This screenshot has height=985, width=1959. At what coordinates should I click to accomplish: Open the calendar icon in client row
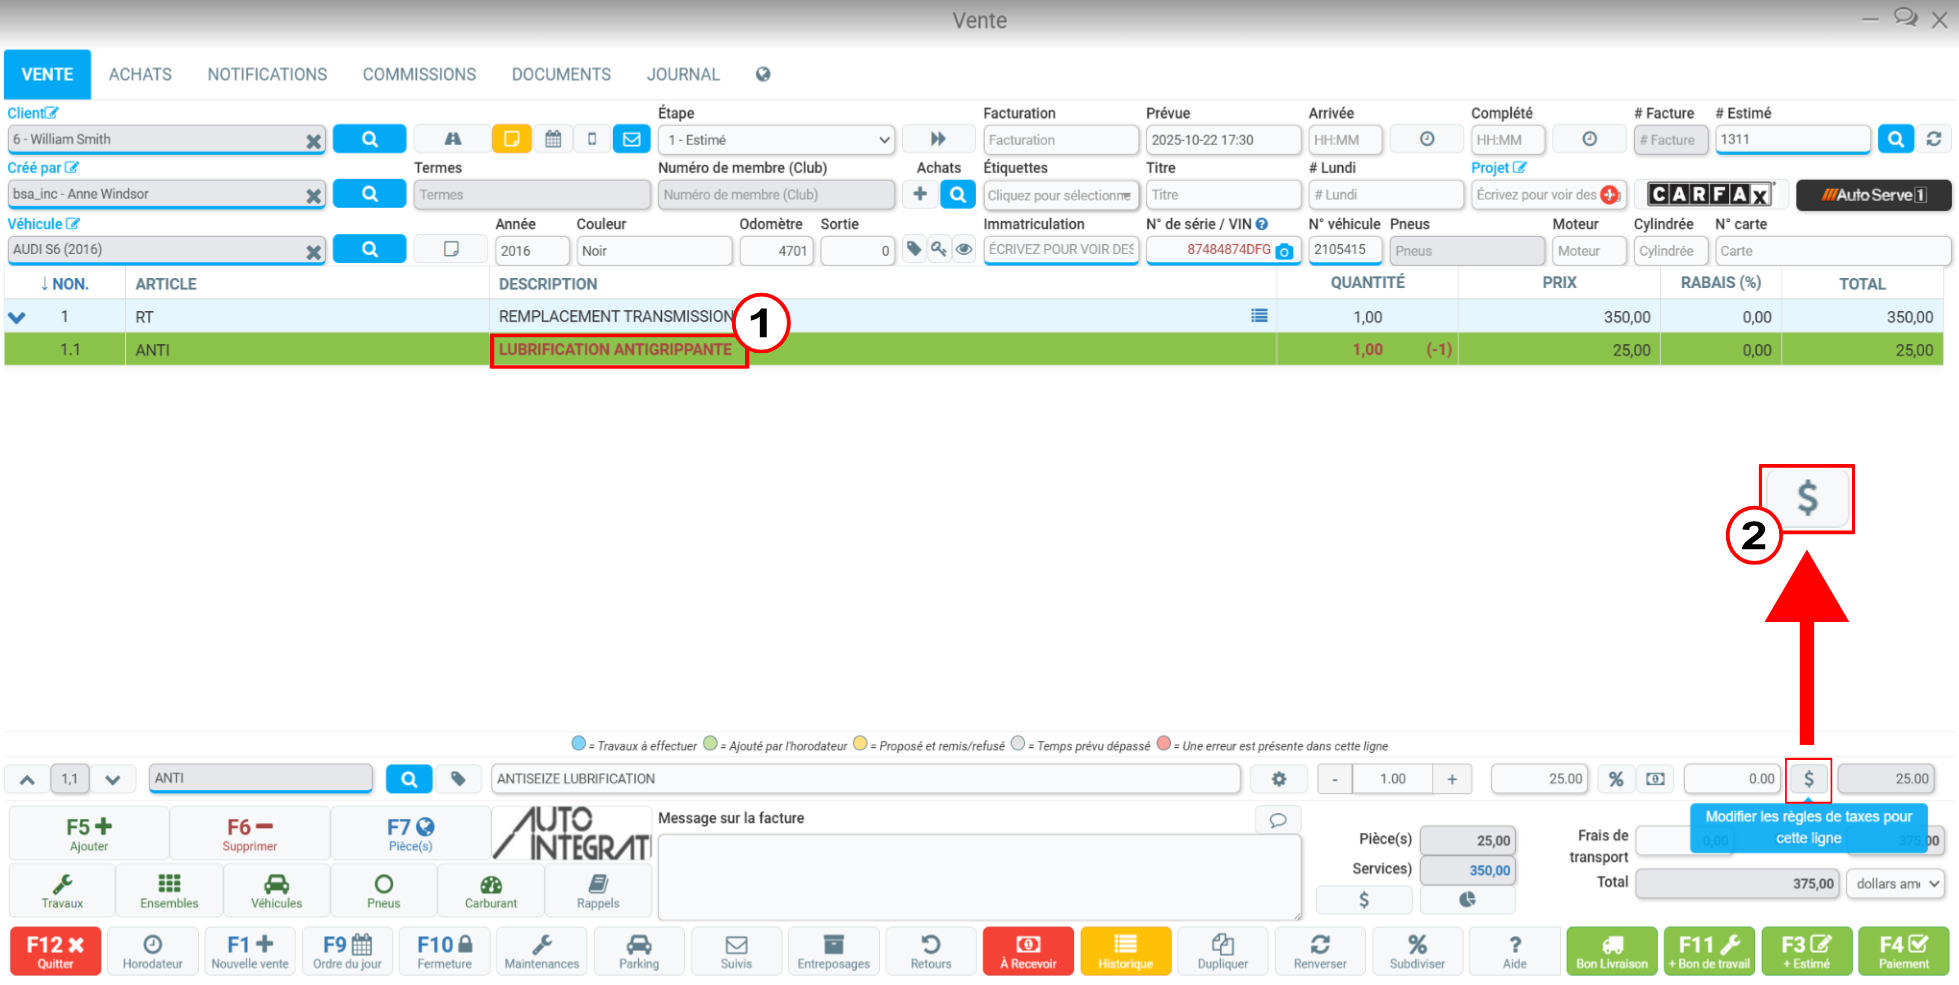[x=553, y=139]
